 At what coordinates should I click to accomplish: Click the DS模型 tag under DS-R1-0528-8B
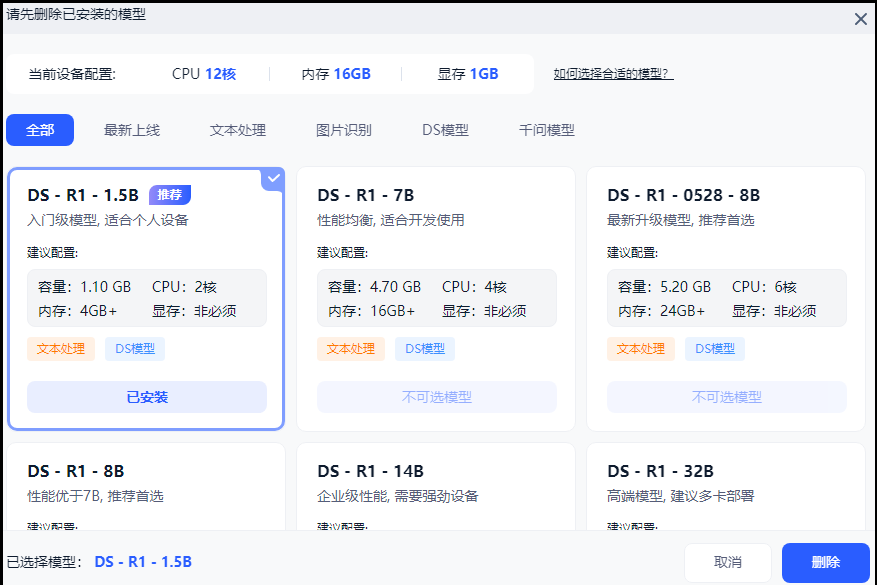pos(715,348)
